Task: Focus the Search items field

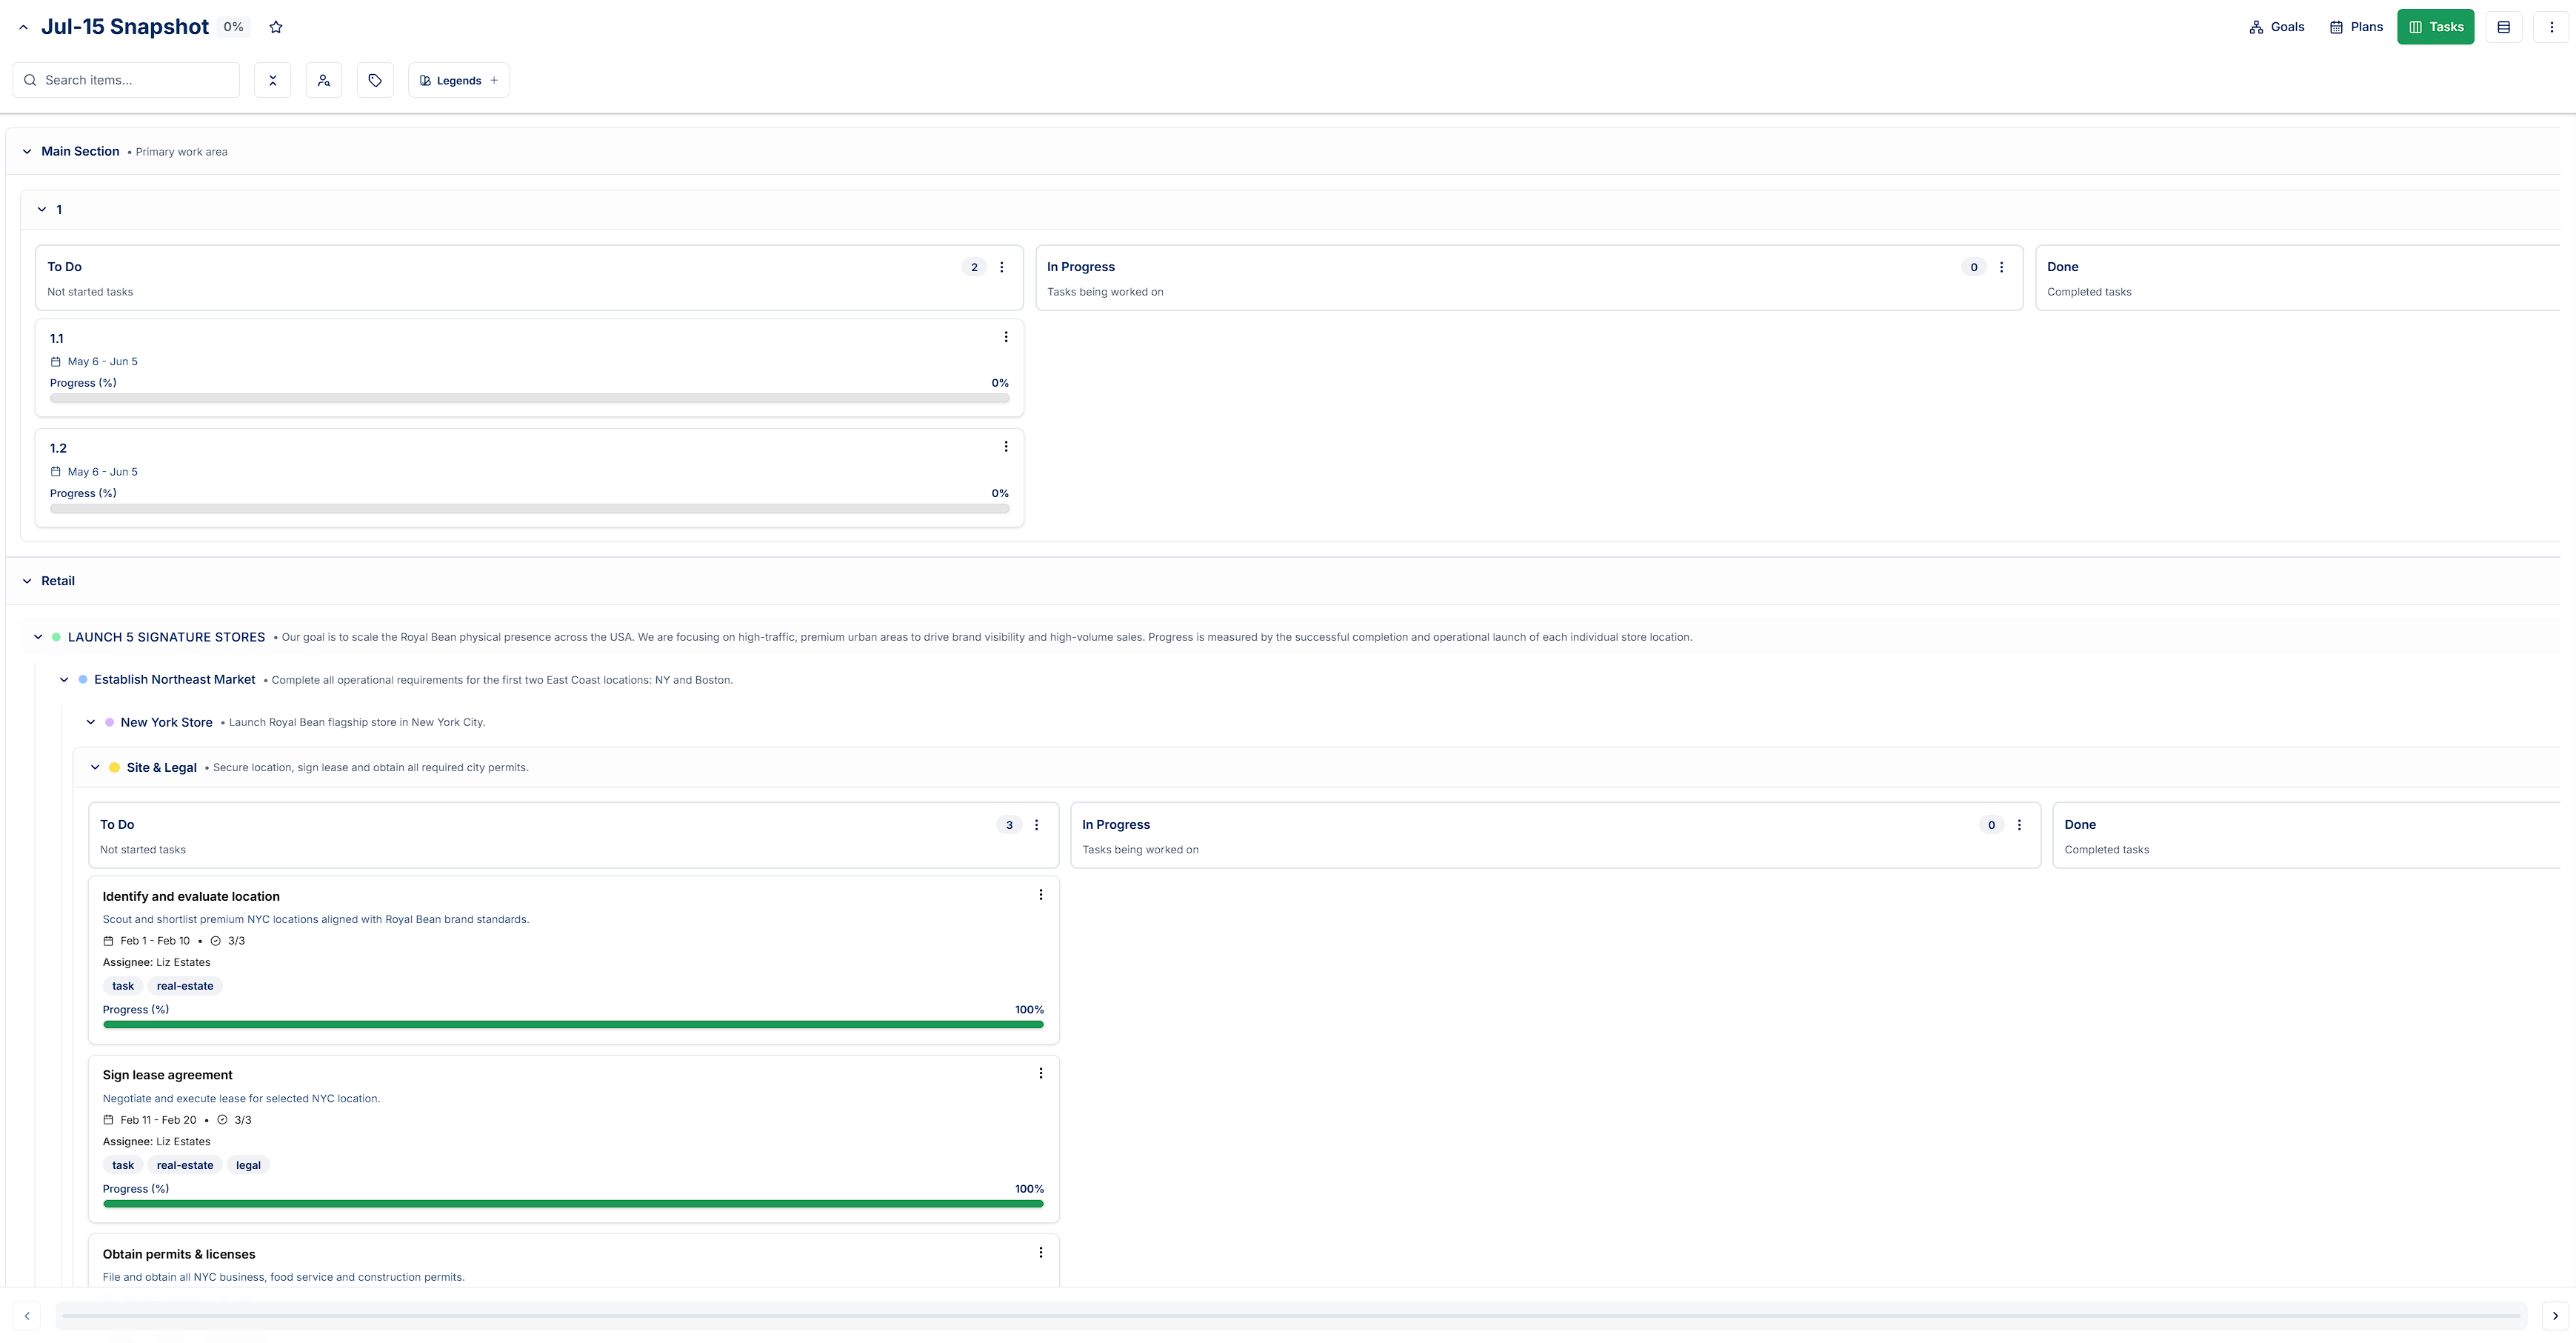Action: pos(126,80)
